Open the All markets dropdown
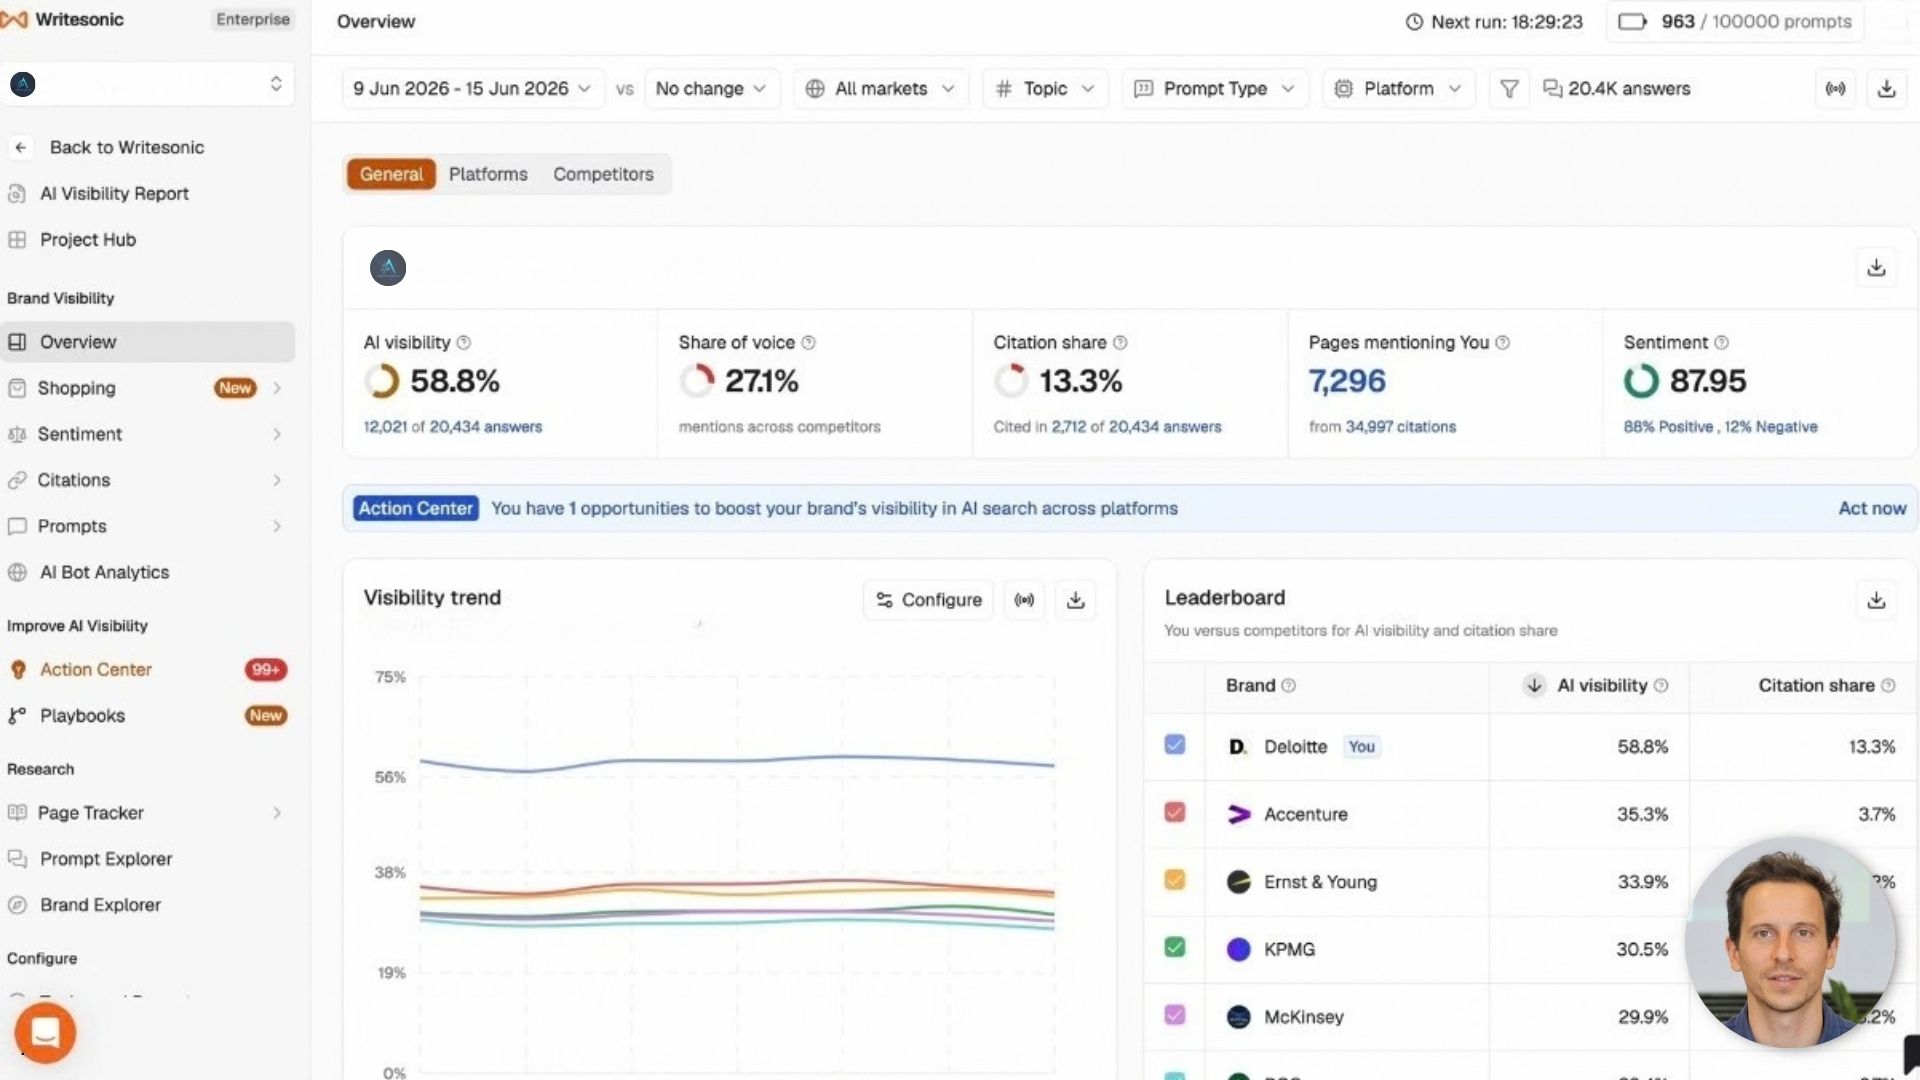1920x1080 pixels. [x=881, y=89]
